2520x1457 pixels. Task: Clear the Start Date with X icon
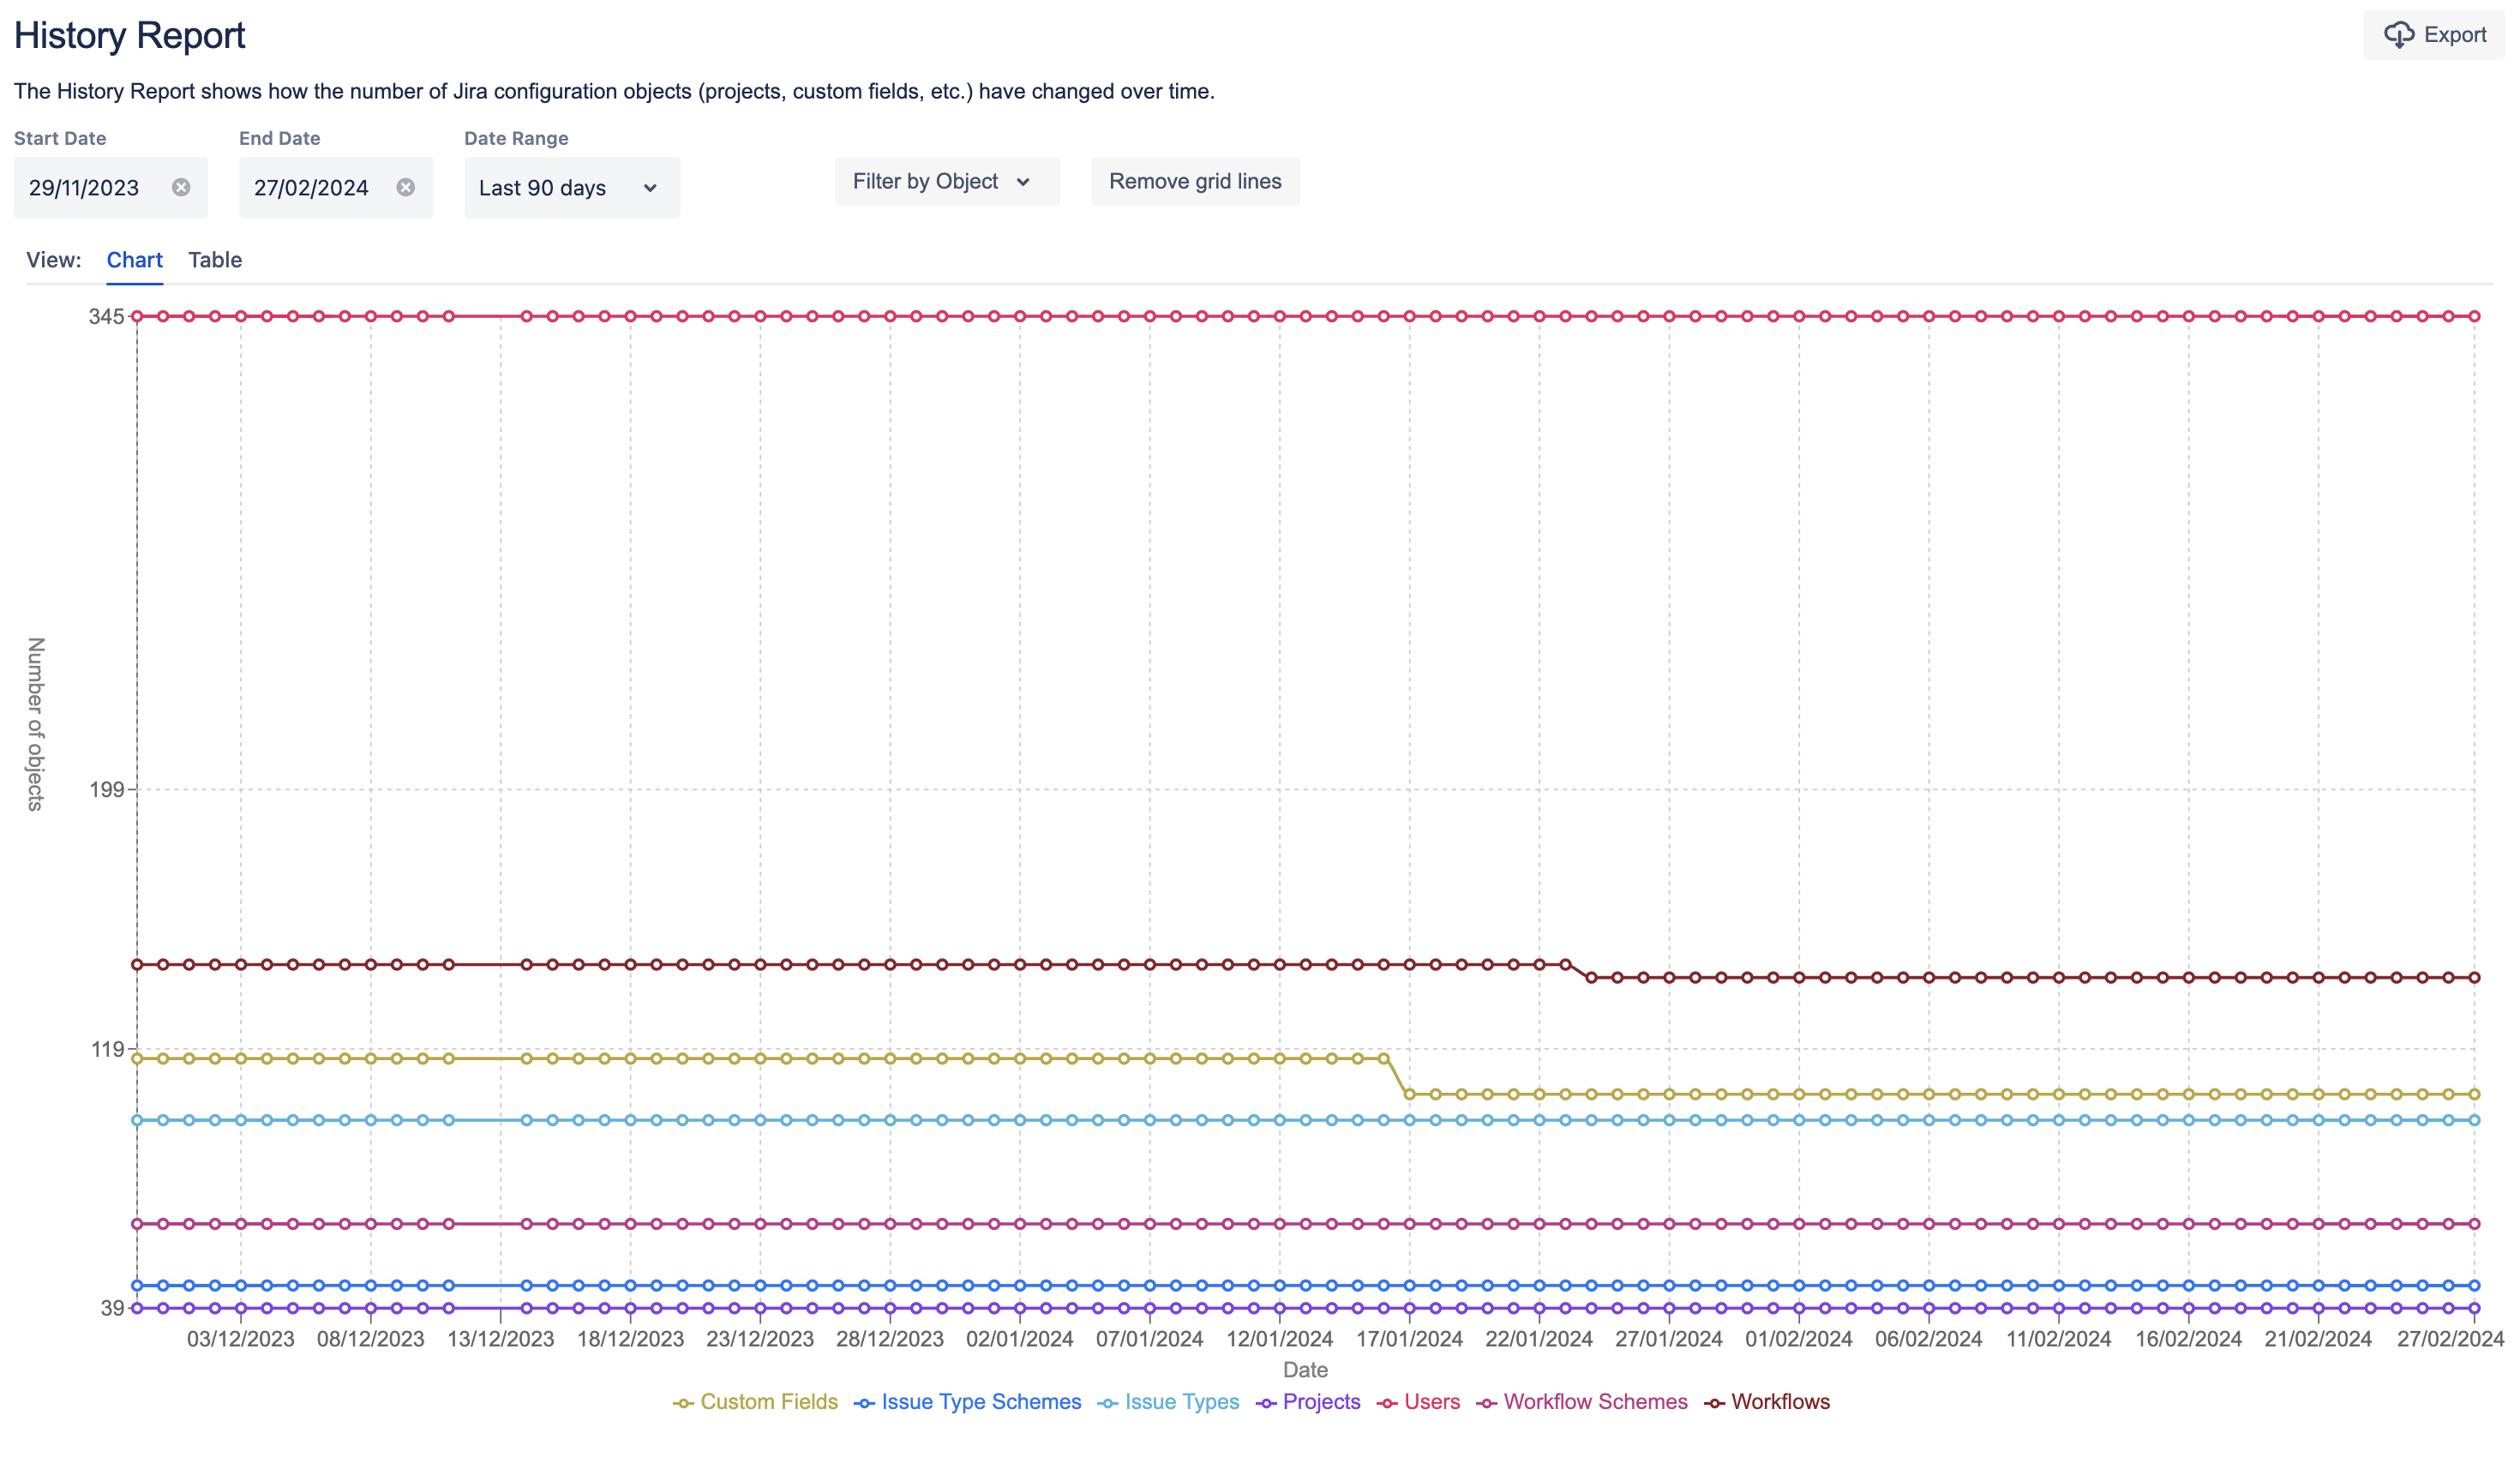click(181, 187)
